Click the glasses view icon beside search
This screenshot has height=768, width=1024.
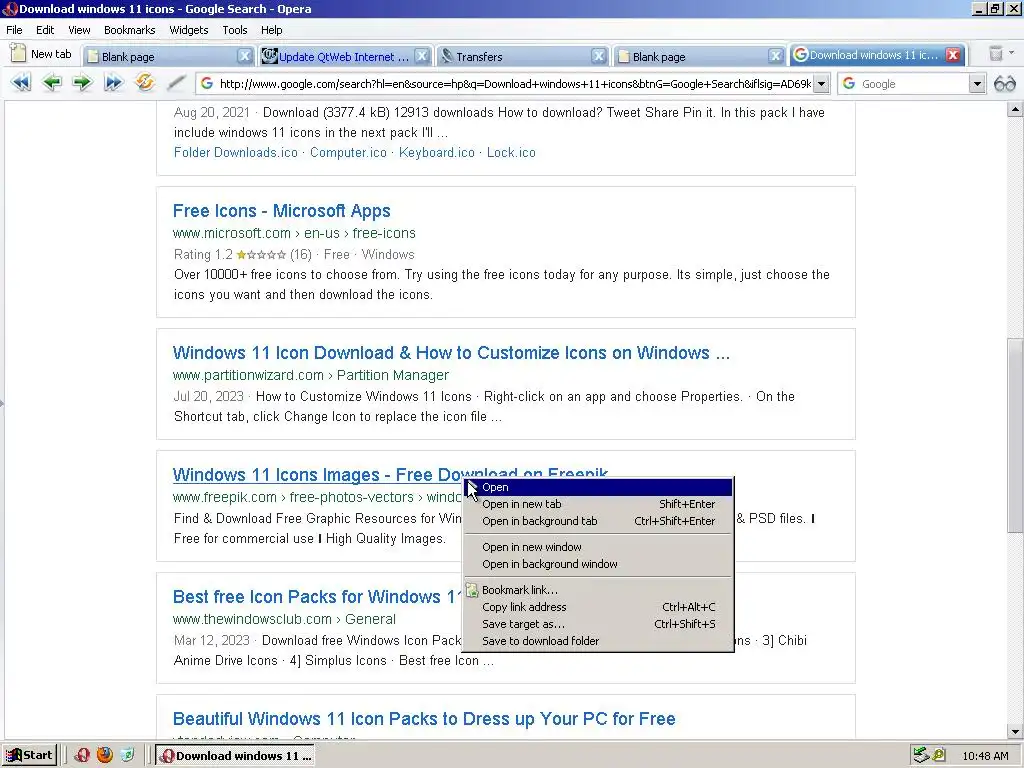(1004, 84)
